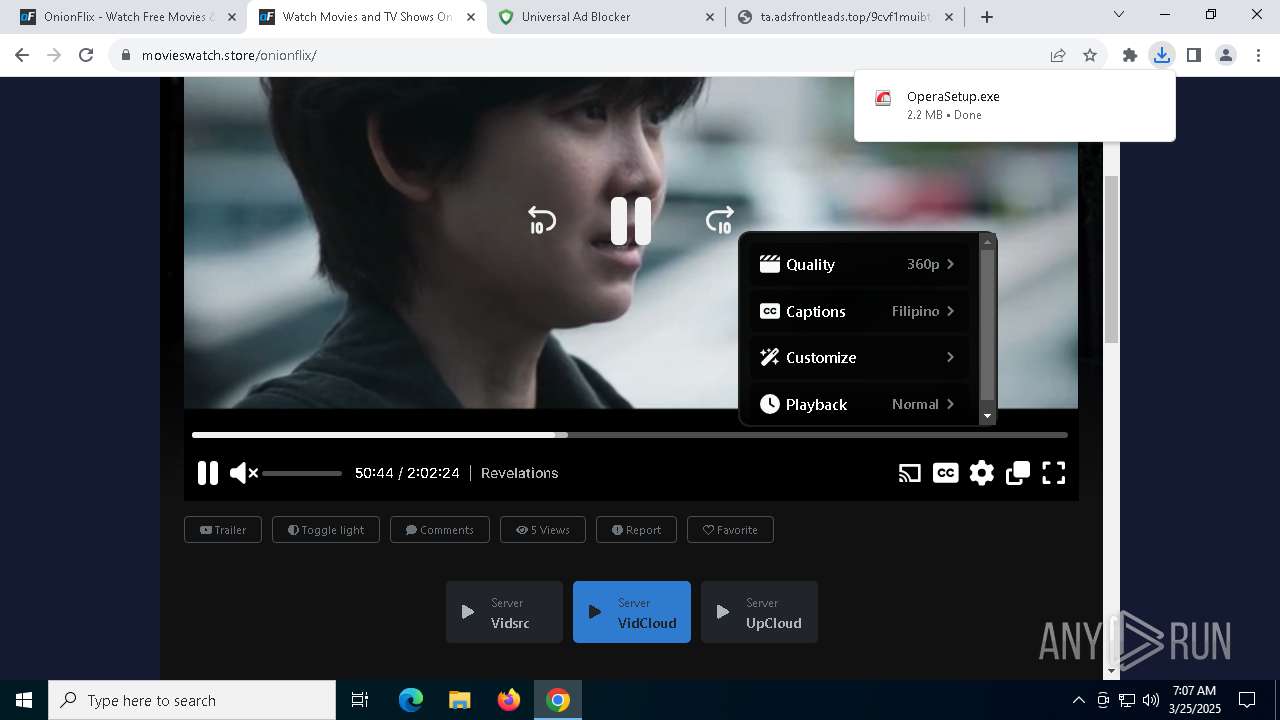The height and width of the screenshot is (720, 1280).
Task: Toggle light button below the player
Action: pyautogui.click(x=326, y=530)
